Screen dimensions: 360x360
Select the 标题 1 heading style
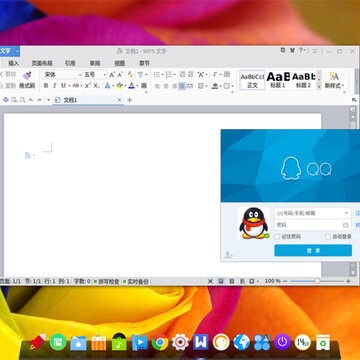coord(278,80)
